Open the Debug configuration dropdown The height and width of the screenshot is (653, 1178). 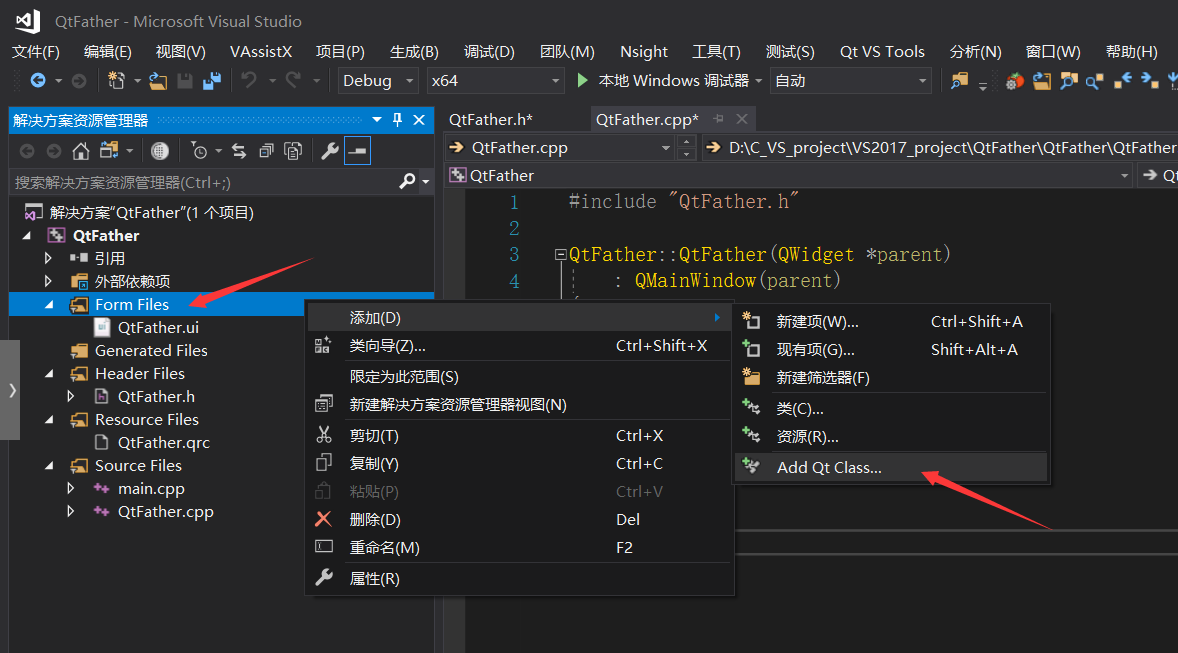click(377, 80)
